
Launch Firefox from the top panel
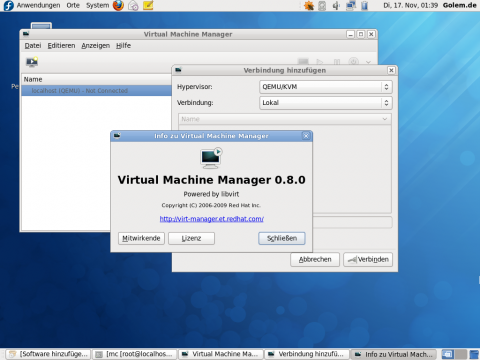tap(118, 5)
